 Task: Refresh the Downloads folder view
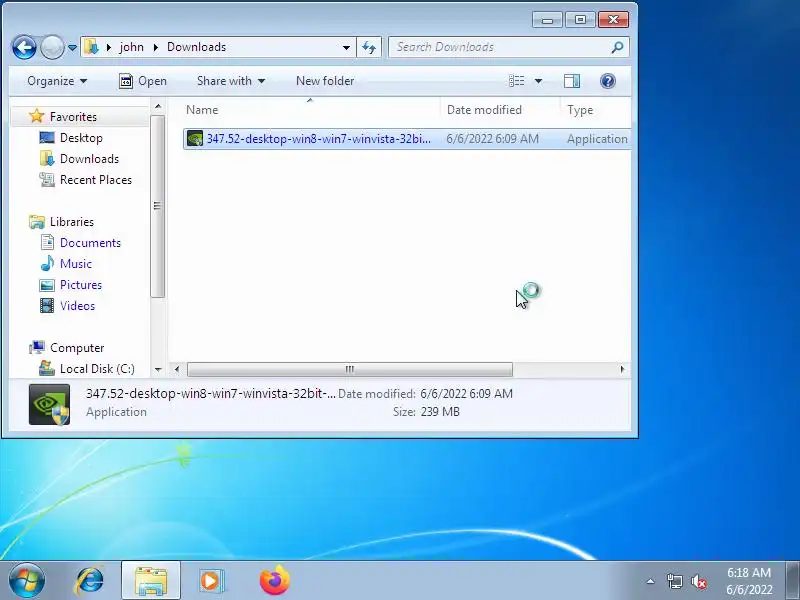[369, 47]
